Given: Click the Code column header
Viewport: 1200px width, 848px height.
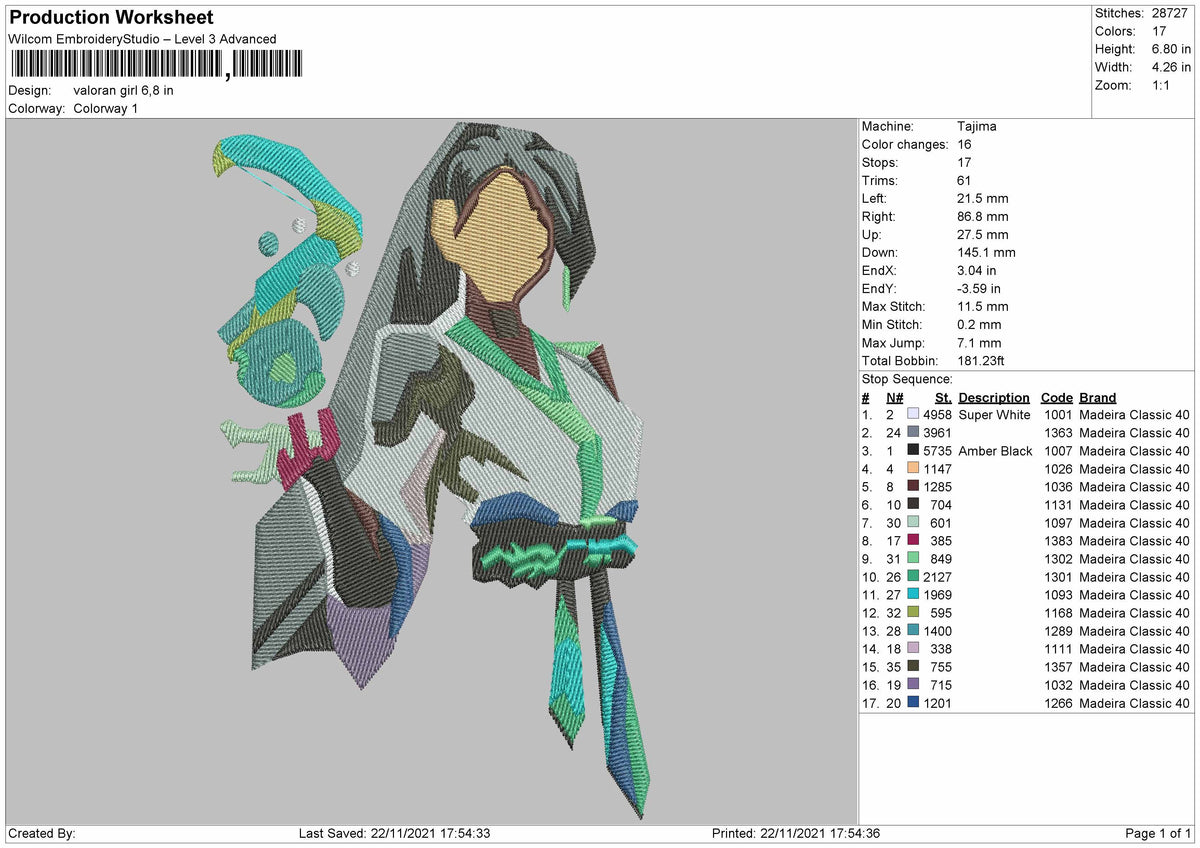Looking at the screenshot, I should click(x=1056, y=397).
